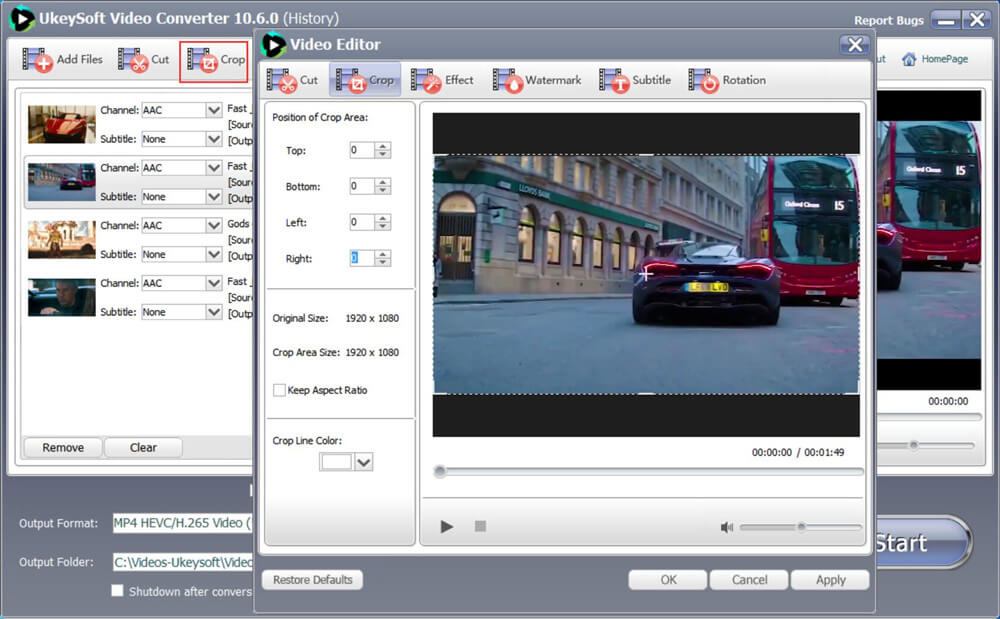The height and width of the screenshot is (619, 1000).
Task: Click the Report Bugs link
Action: pos(888,20)
